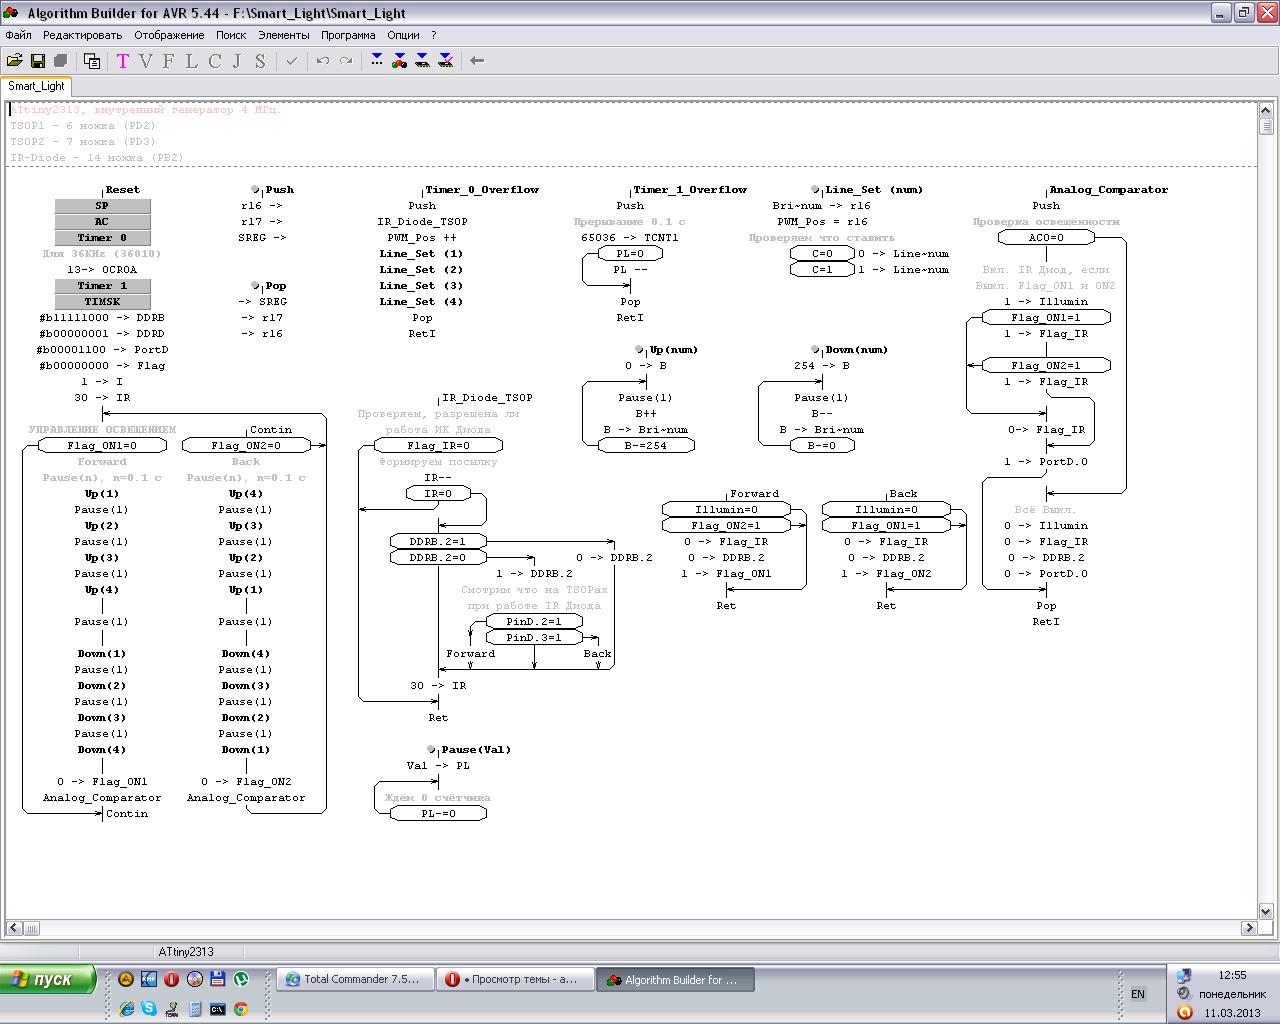Click the overlapping windows toolbar icon
Viewport: 1280px width, 1024px height.
[92, 61]
